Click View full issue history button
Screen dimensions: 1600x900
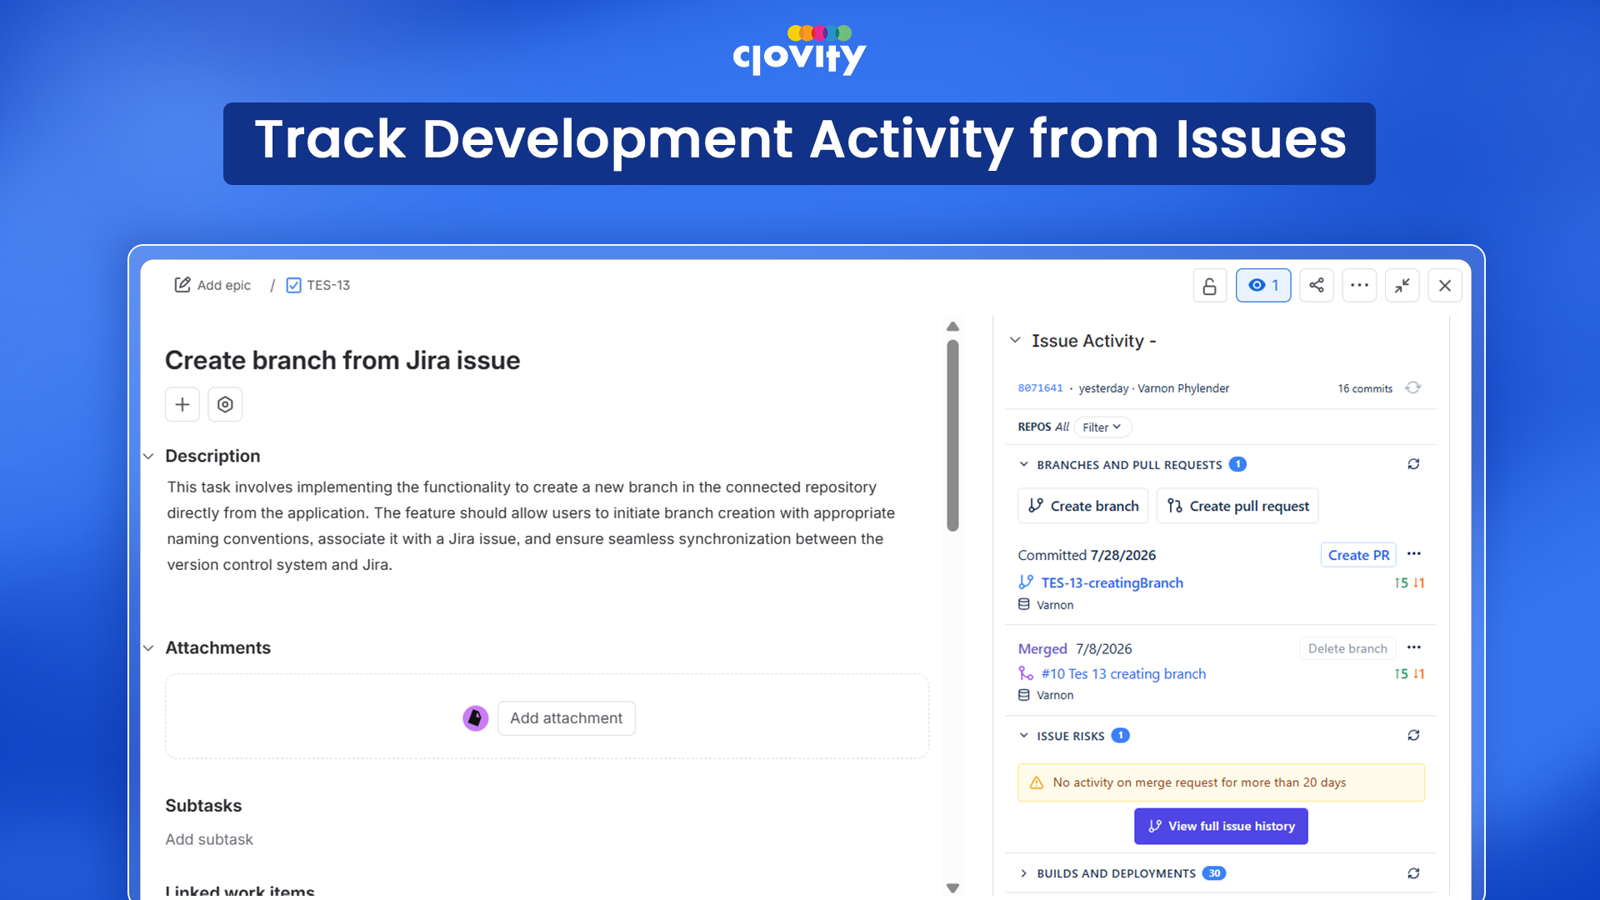click(1221, 826)
